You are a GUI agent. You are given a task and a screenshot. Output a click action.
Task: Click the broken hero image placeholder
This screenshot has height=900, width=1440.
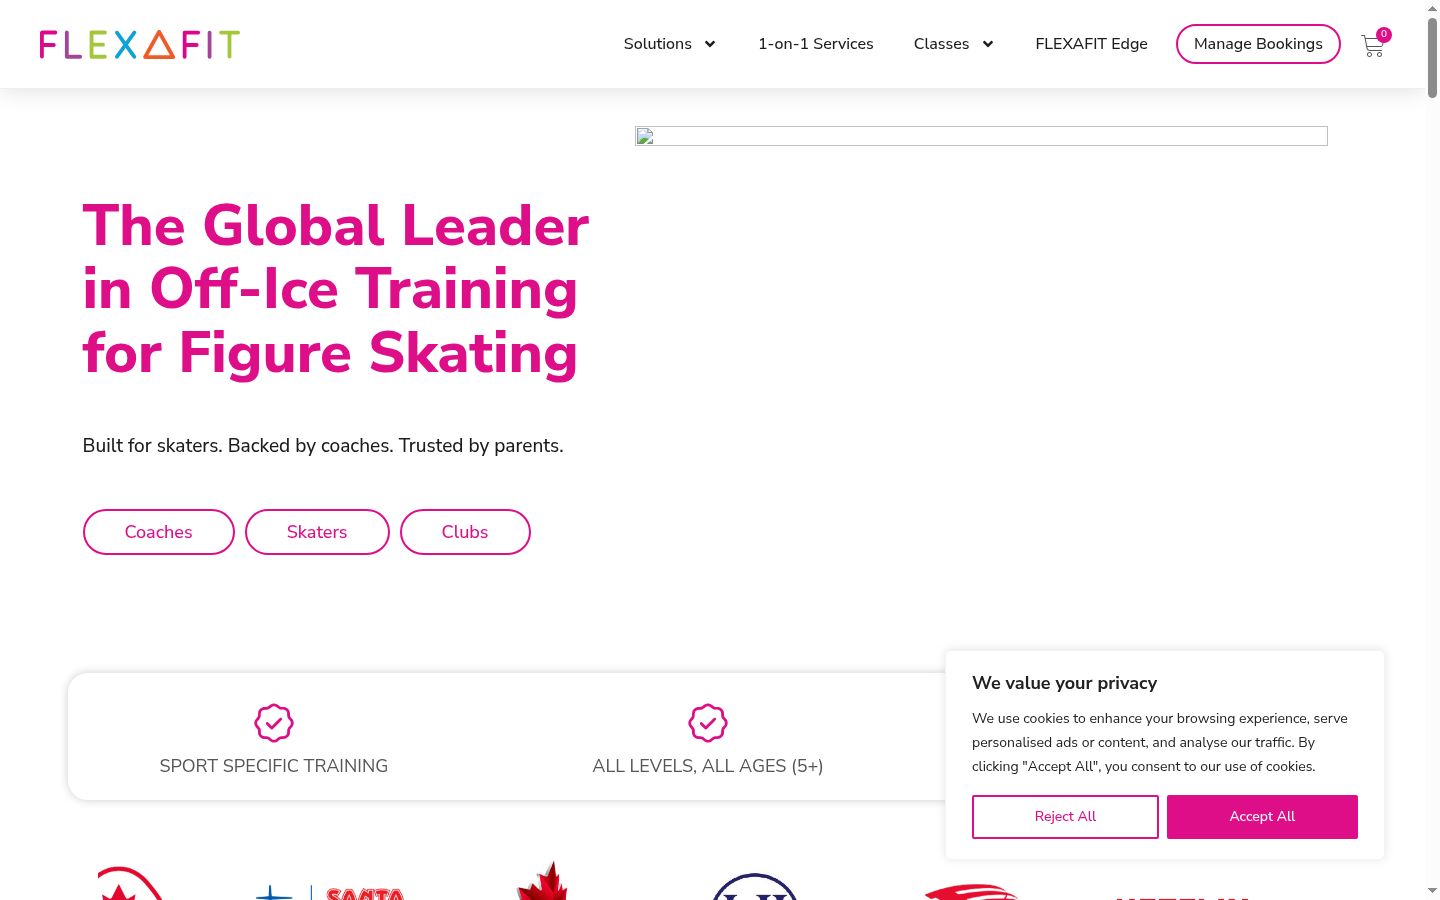[981, 136]
